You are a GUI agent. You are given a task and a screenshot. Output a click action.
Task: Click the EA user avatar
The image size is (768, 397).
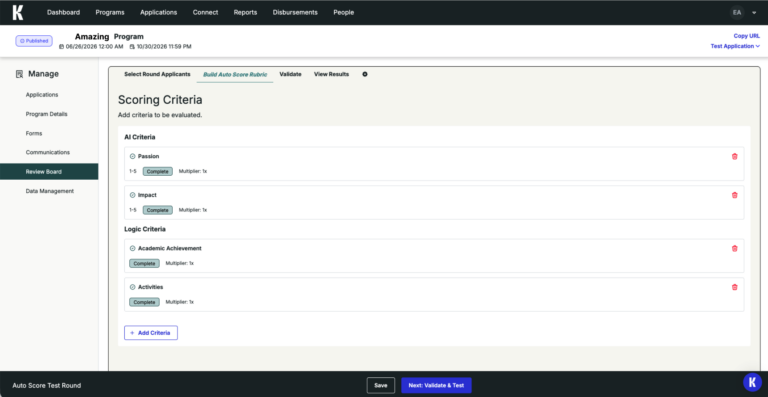point(737,13)
